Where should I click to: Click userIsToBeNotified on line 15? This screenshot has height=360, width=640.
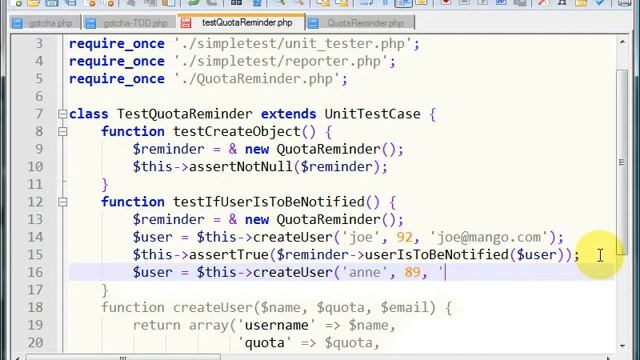tap(437, 255)
